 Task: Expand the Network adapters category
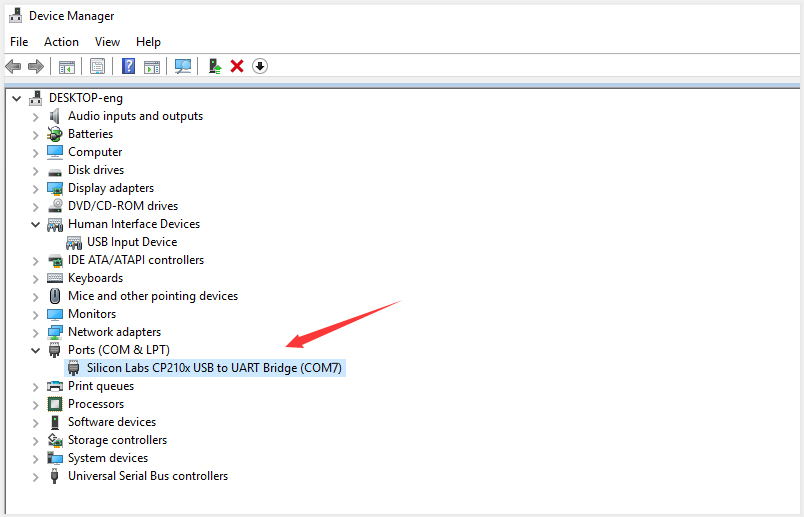click(x=36, y=332)
